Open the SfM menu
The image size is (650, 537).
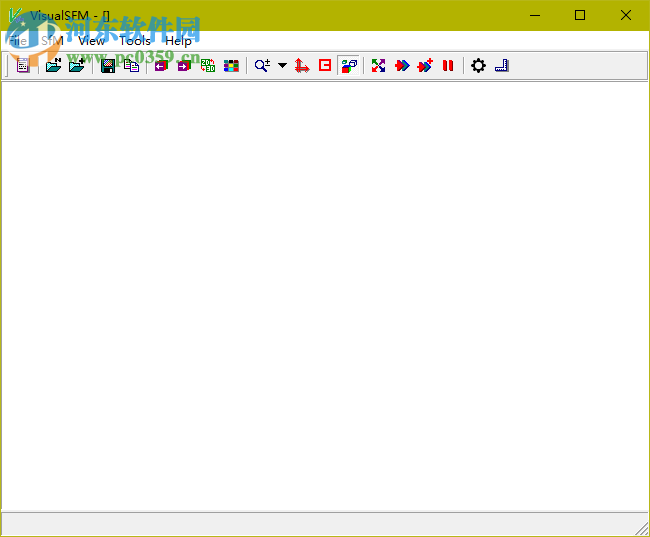52,41
